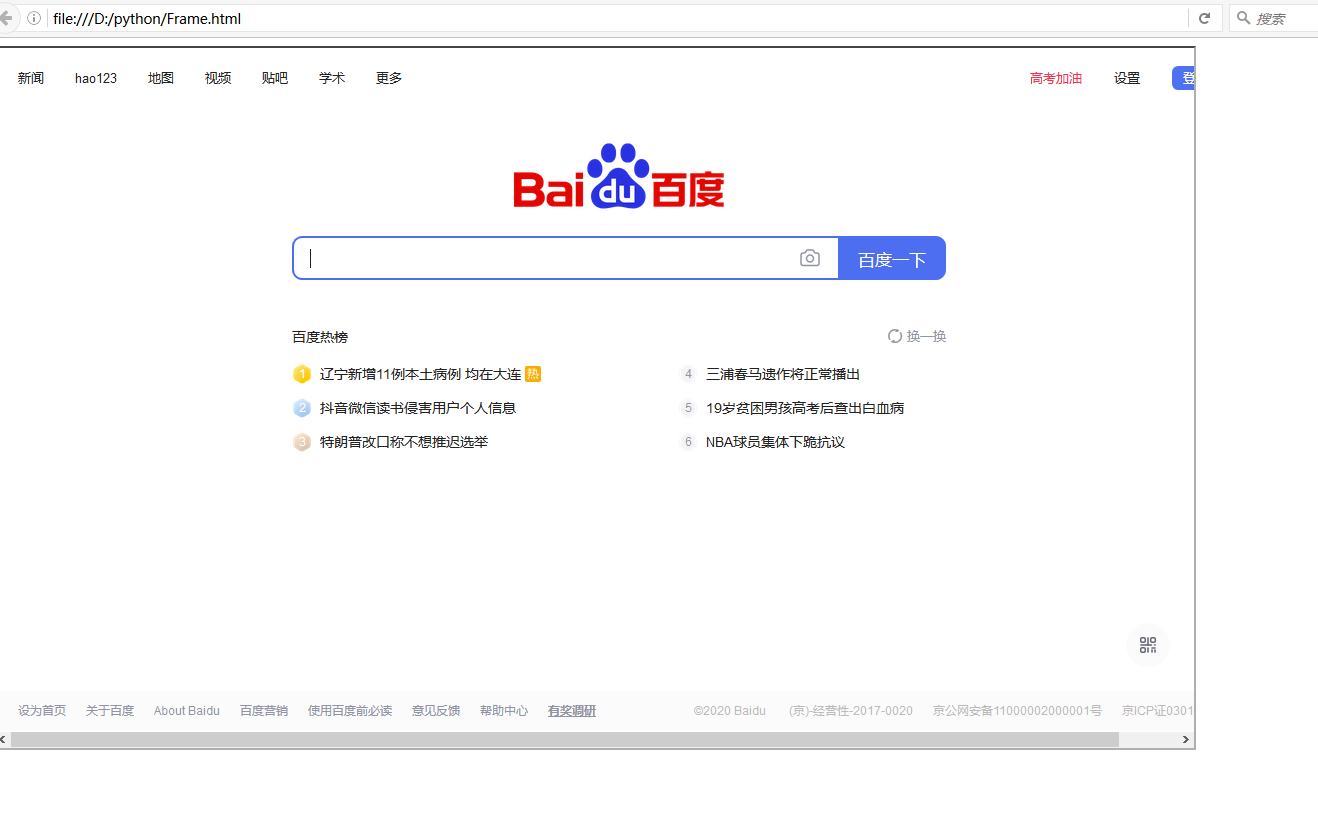The height and width of the screenshot is (833, 1318).
Task: Click the rank 6 number badge
Action: pos(688,442)
